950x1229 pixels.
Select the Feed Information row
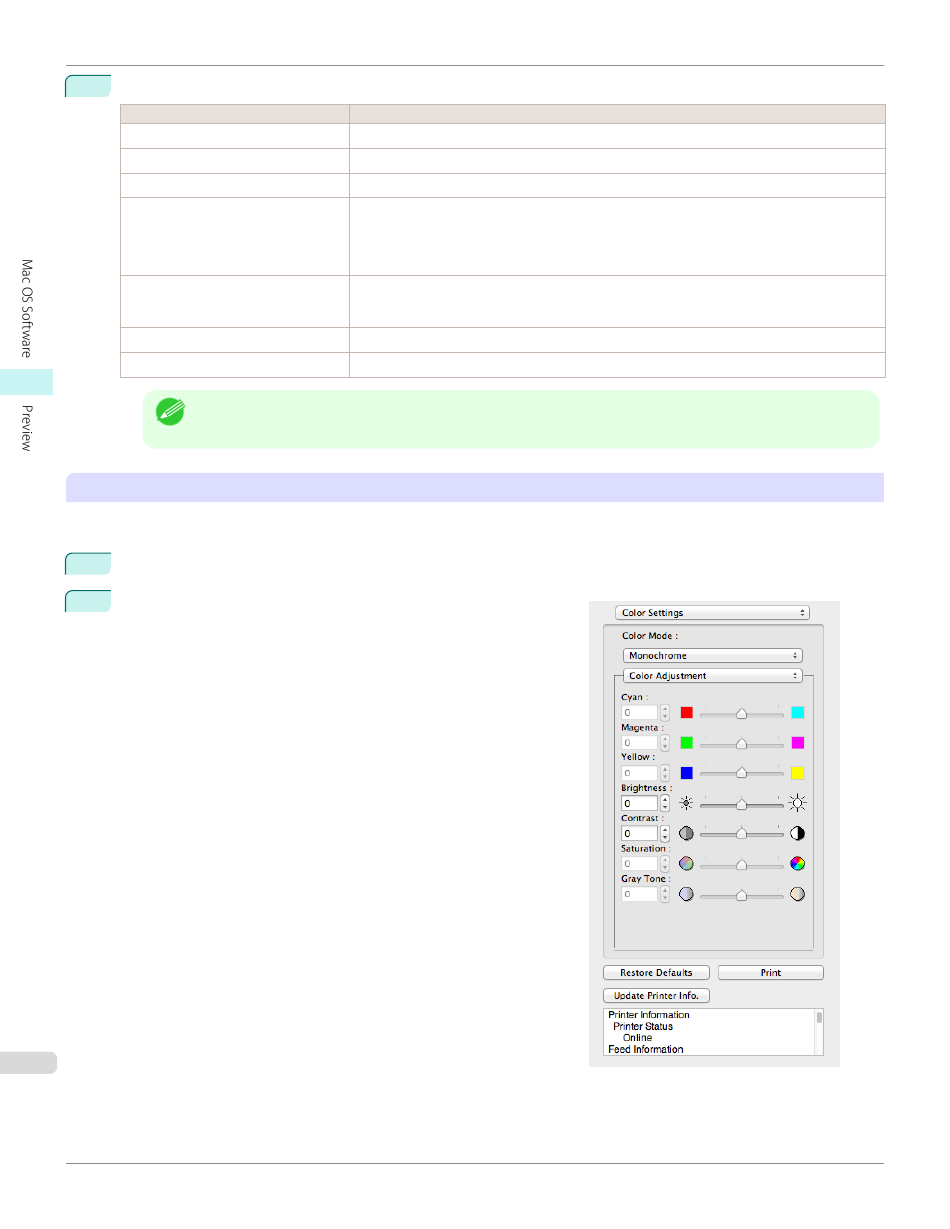click(x=646, y=1050)
